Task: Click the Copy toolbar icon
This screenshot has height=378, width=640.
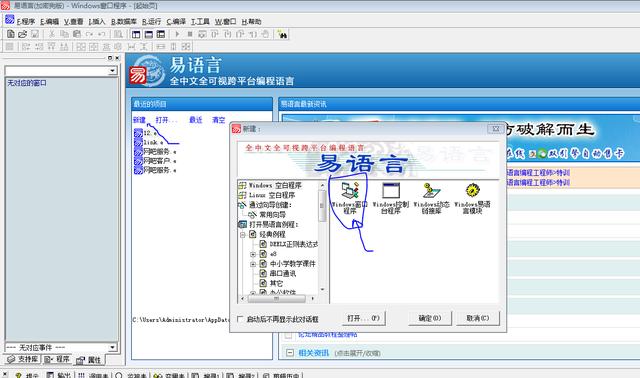Action: point(64,34)
